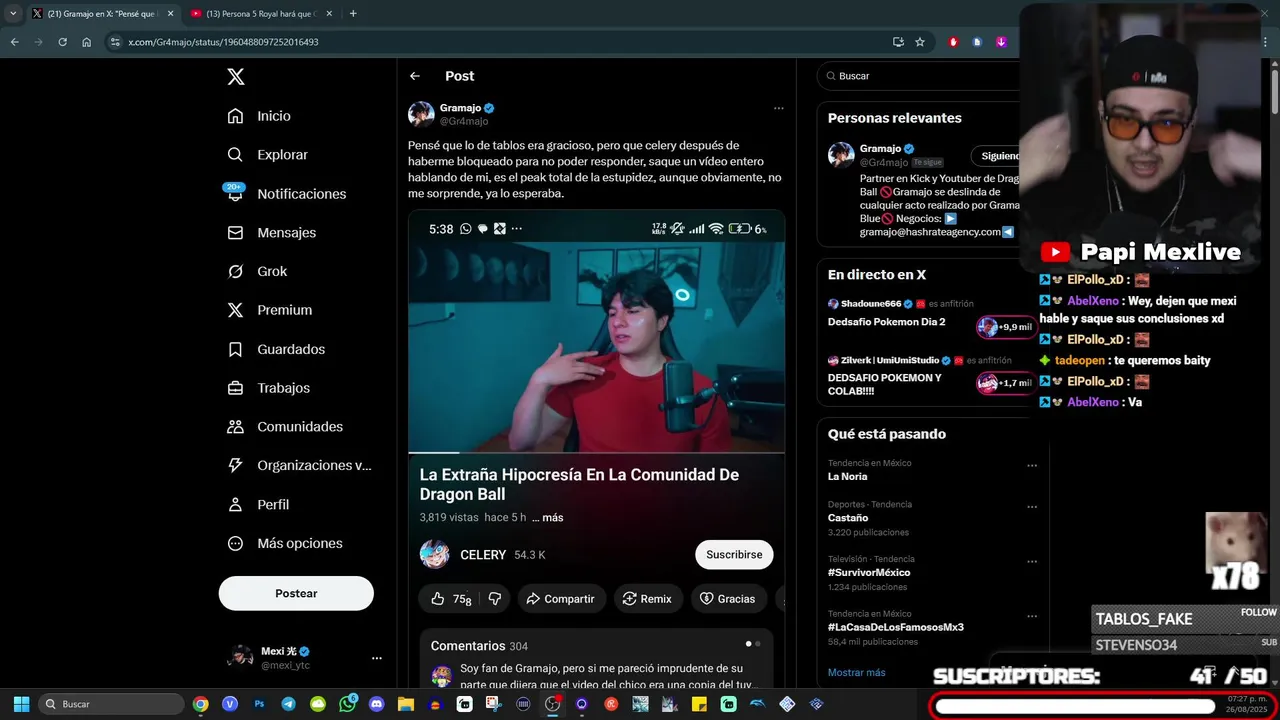Click the page vertical scrollbar
1280x720 pixels.
pos(1274,90)
